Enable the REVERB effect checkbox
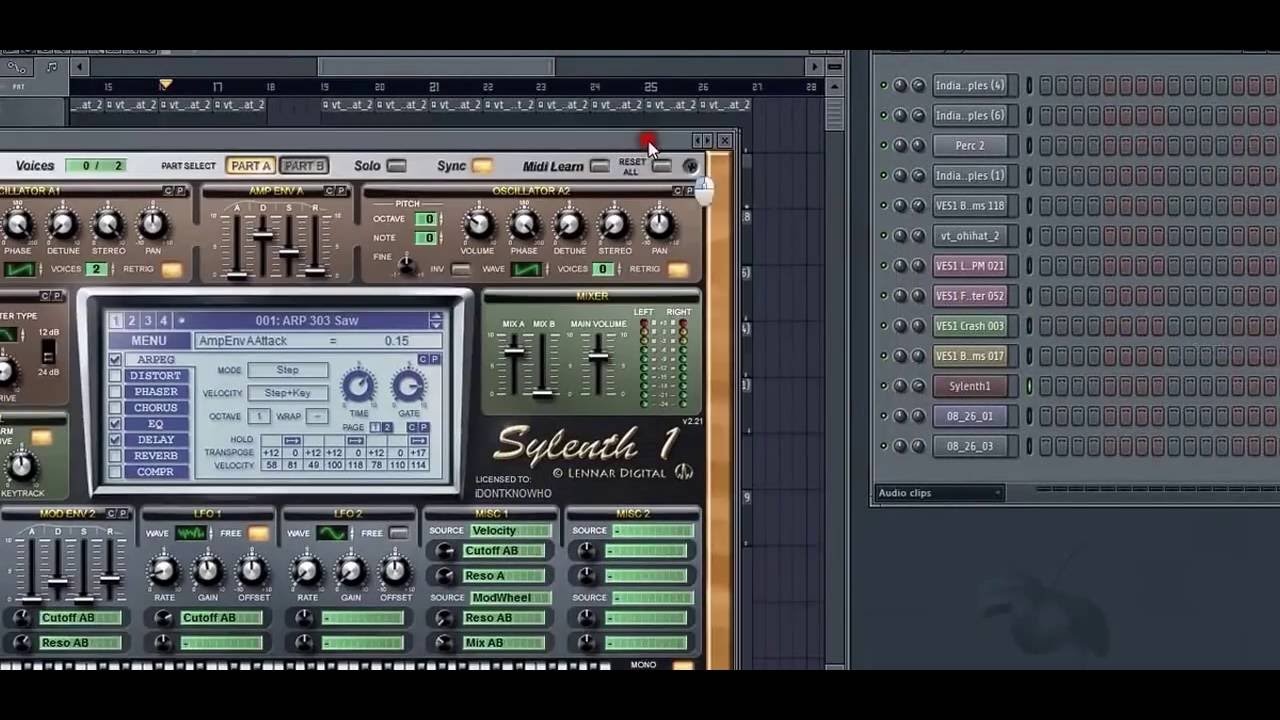This screenshot has width=1280, height=720. tap(115, 456)
